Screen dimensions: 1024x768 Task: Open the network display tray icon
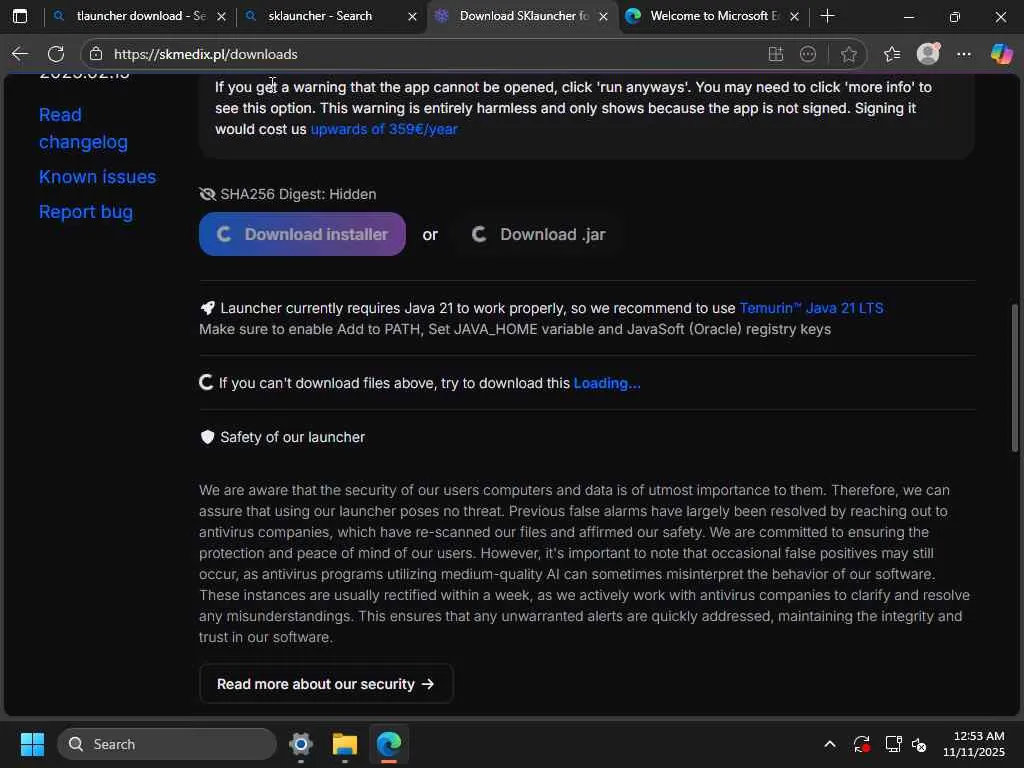893,744
